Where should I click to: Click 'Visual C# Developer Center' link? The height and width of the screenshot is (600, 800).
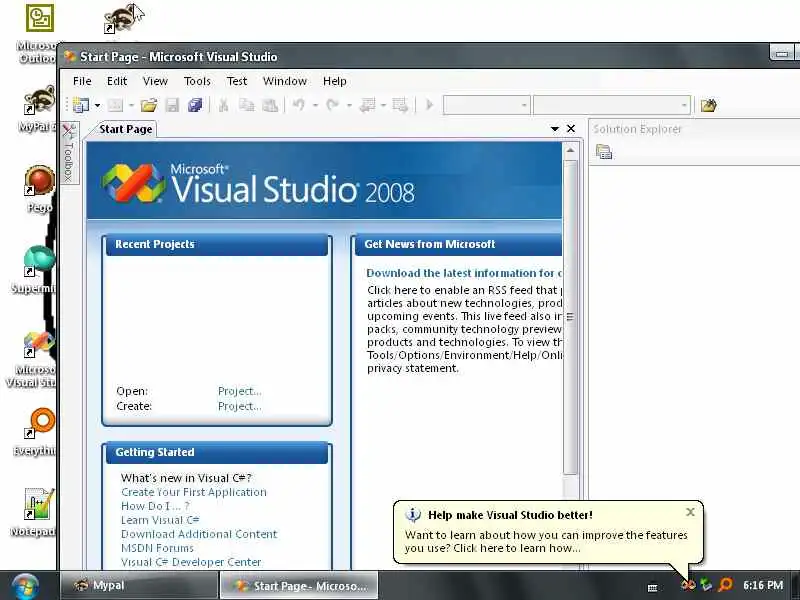191,562
